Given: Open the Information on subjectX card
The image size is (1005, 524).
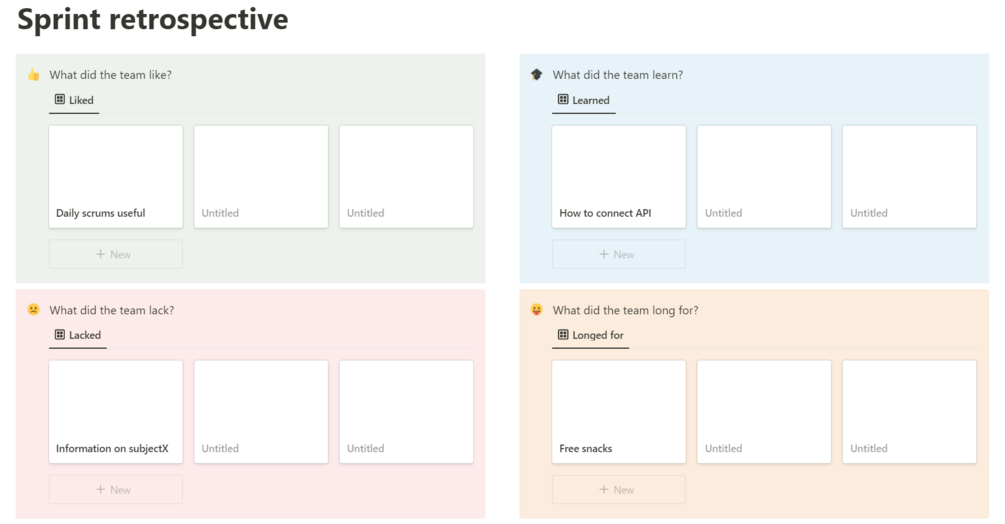Looking at the screenshot, I should [116, 412].
